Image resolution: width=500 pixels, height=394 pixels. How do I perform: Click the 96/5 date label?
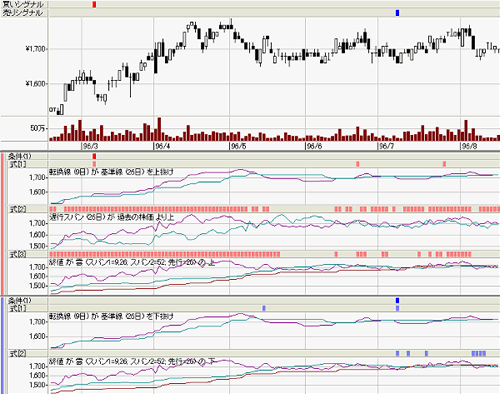[238, 146]
